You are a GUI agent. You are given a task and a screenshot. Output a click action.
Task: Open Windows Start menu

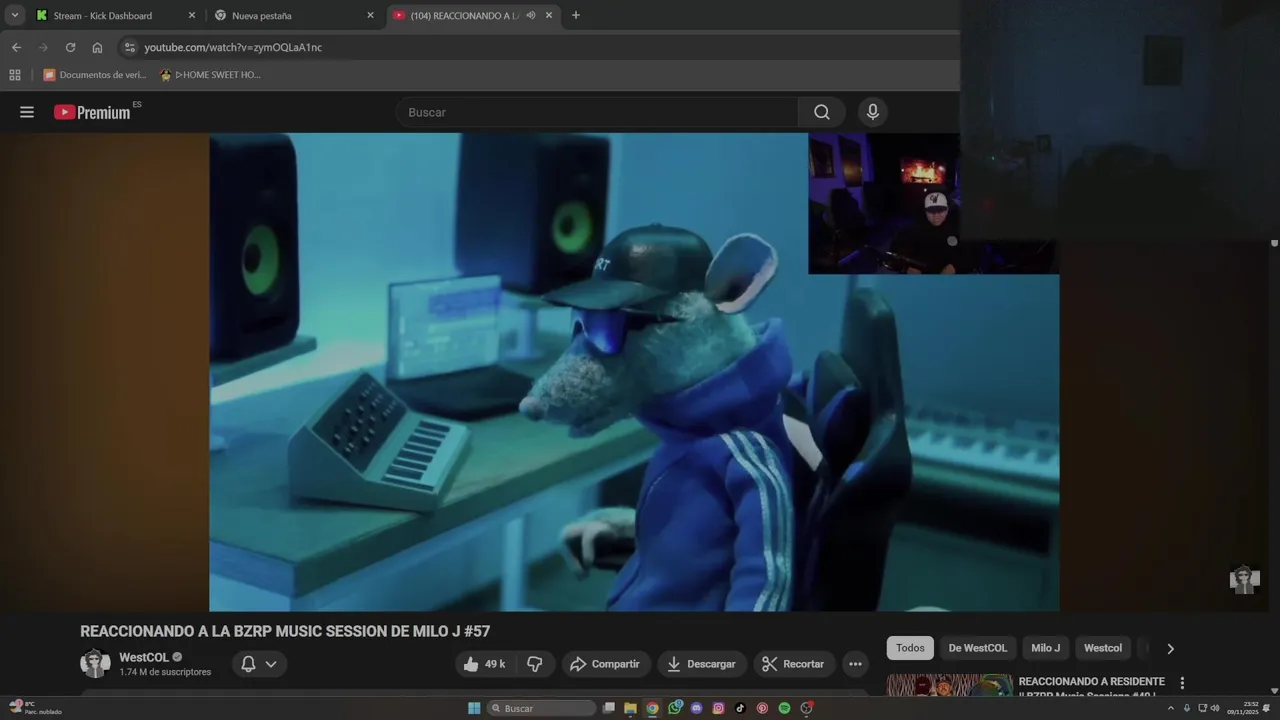coord(474,708)
